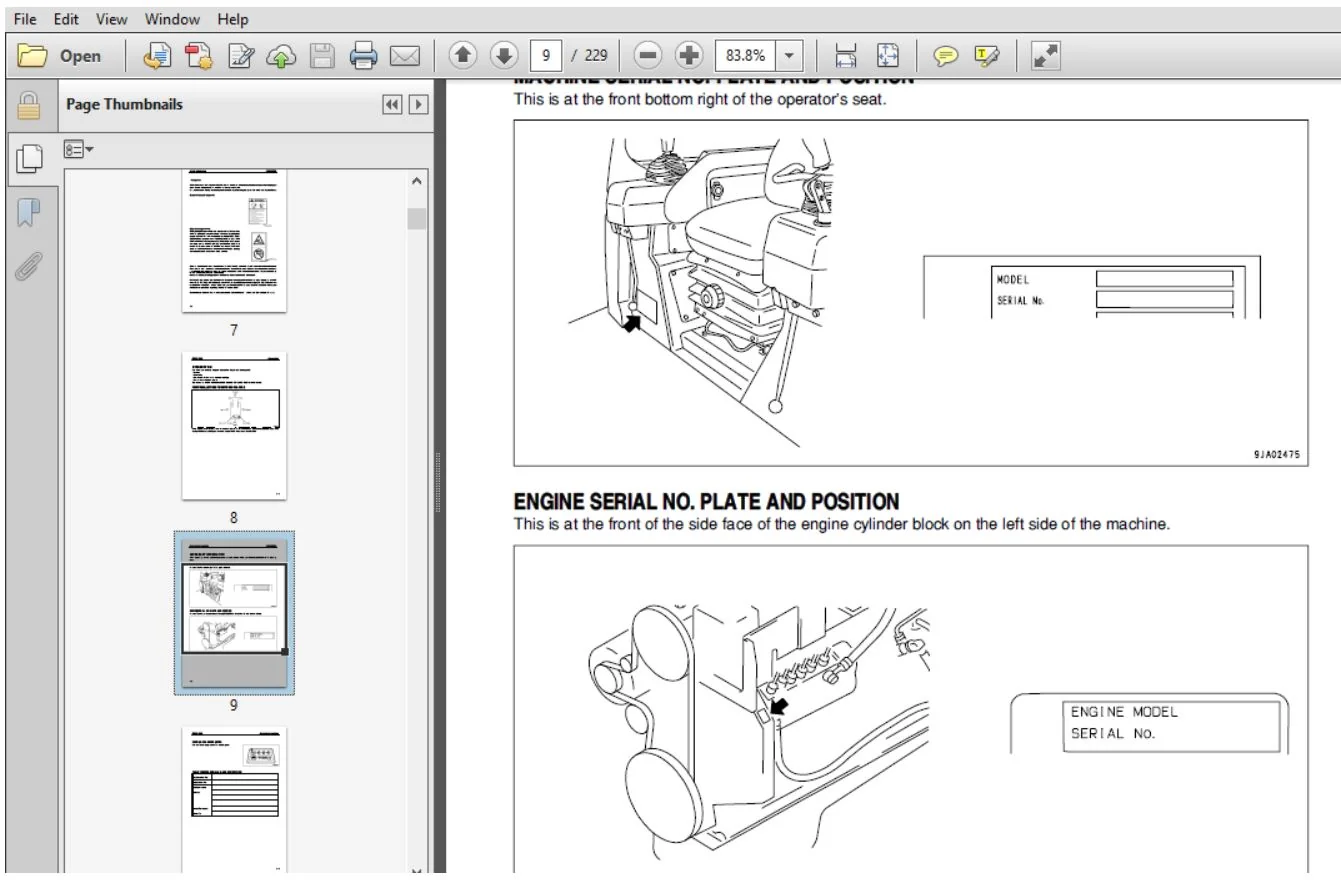Image resolution: width=1341 pixels, height=880 pixels.
Task: Click the Page Thumbnails panel title
Action: (124, 104)
